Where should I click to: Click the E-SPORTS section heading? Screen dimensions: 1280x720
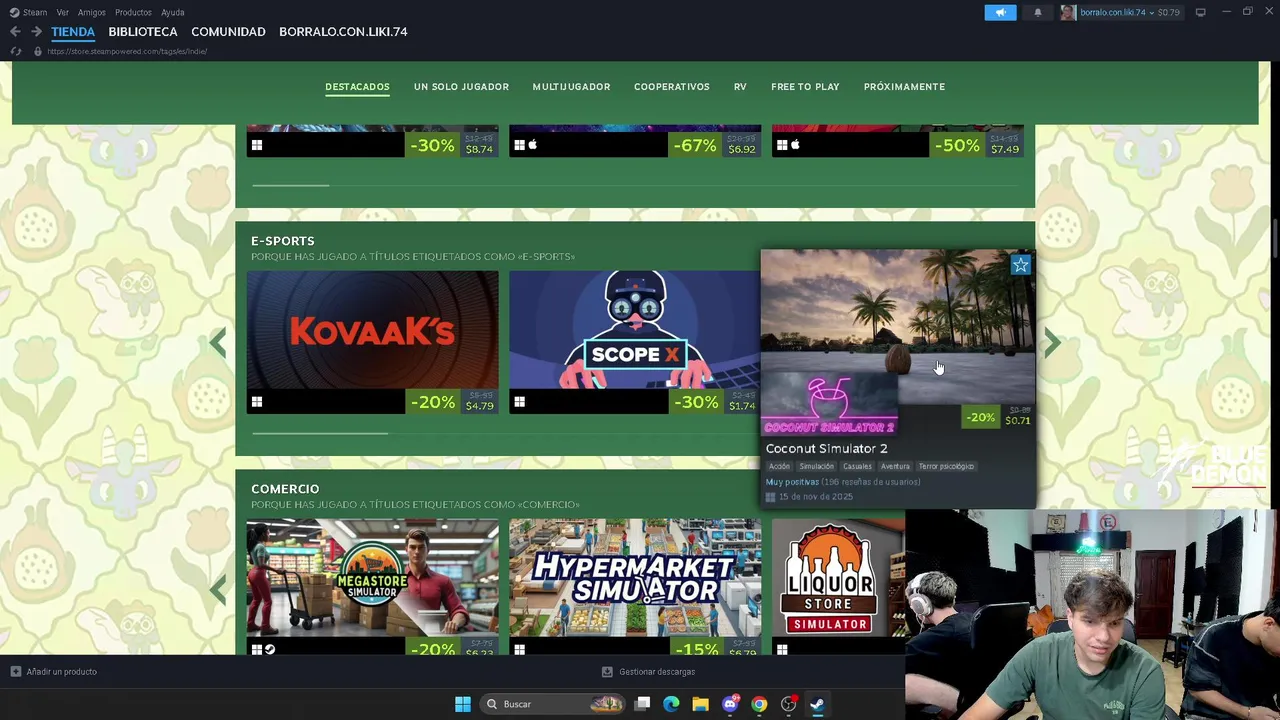pos(282,241)
